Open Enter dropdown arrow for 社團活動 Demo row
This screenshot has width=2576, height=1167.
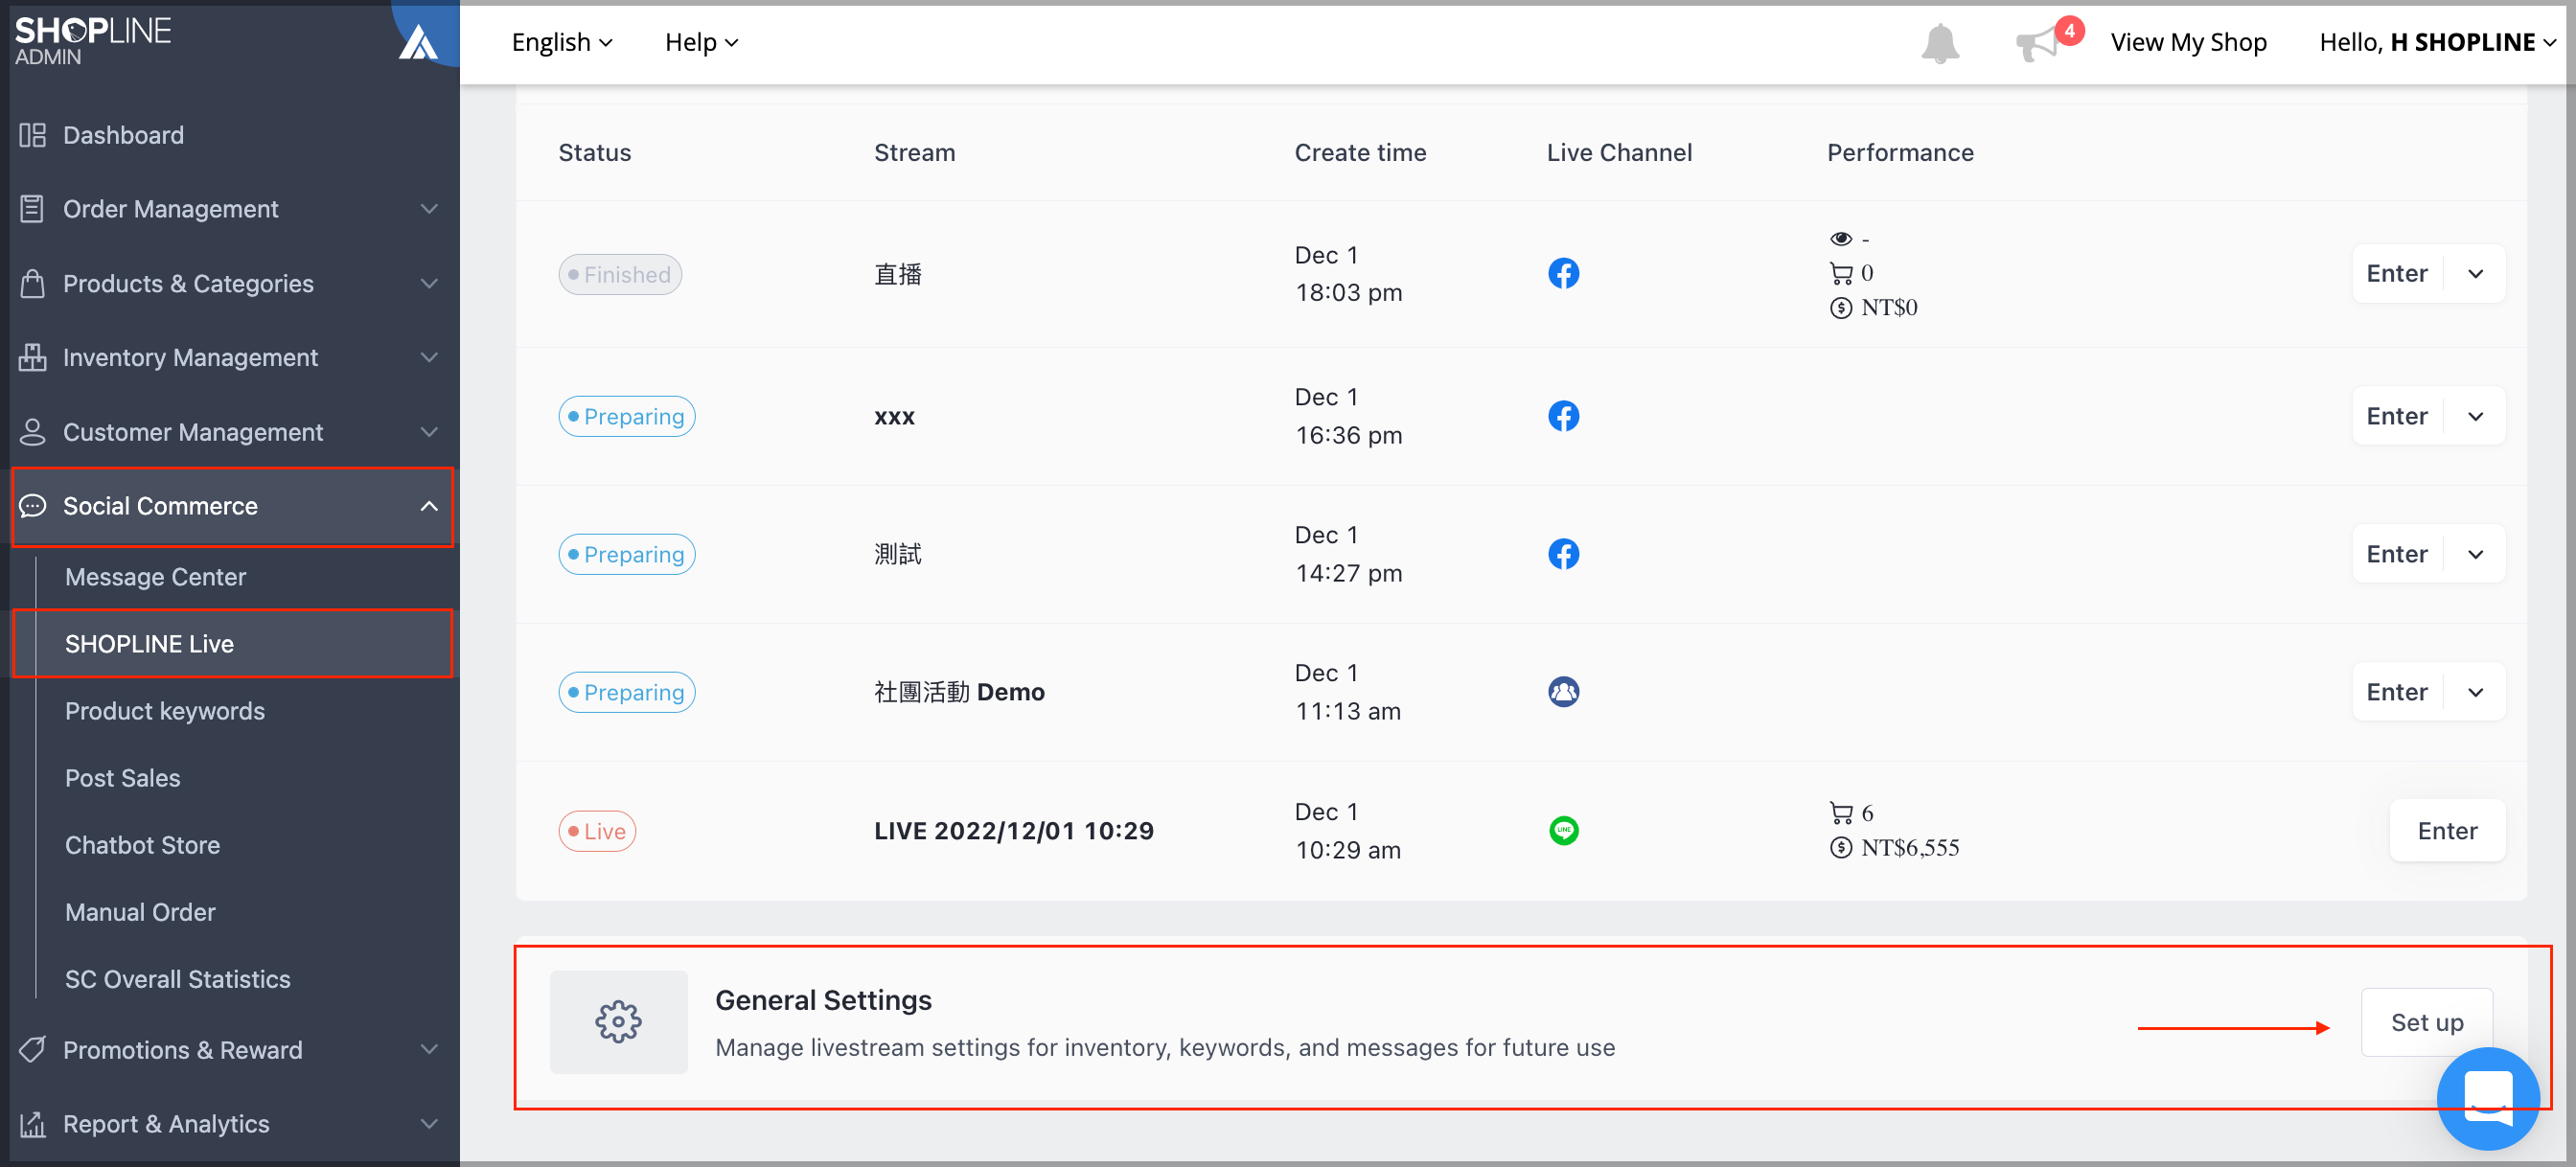pyautogui.click(x=2476, y=692)
